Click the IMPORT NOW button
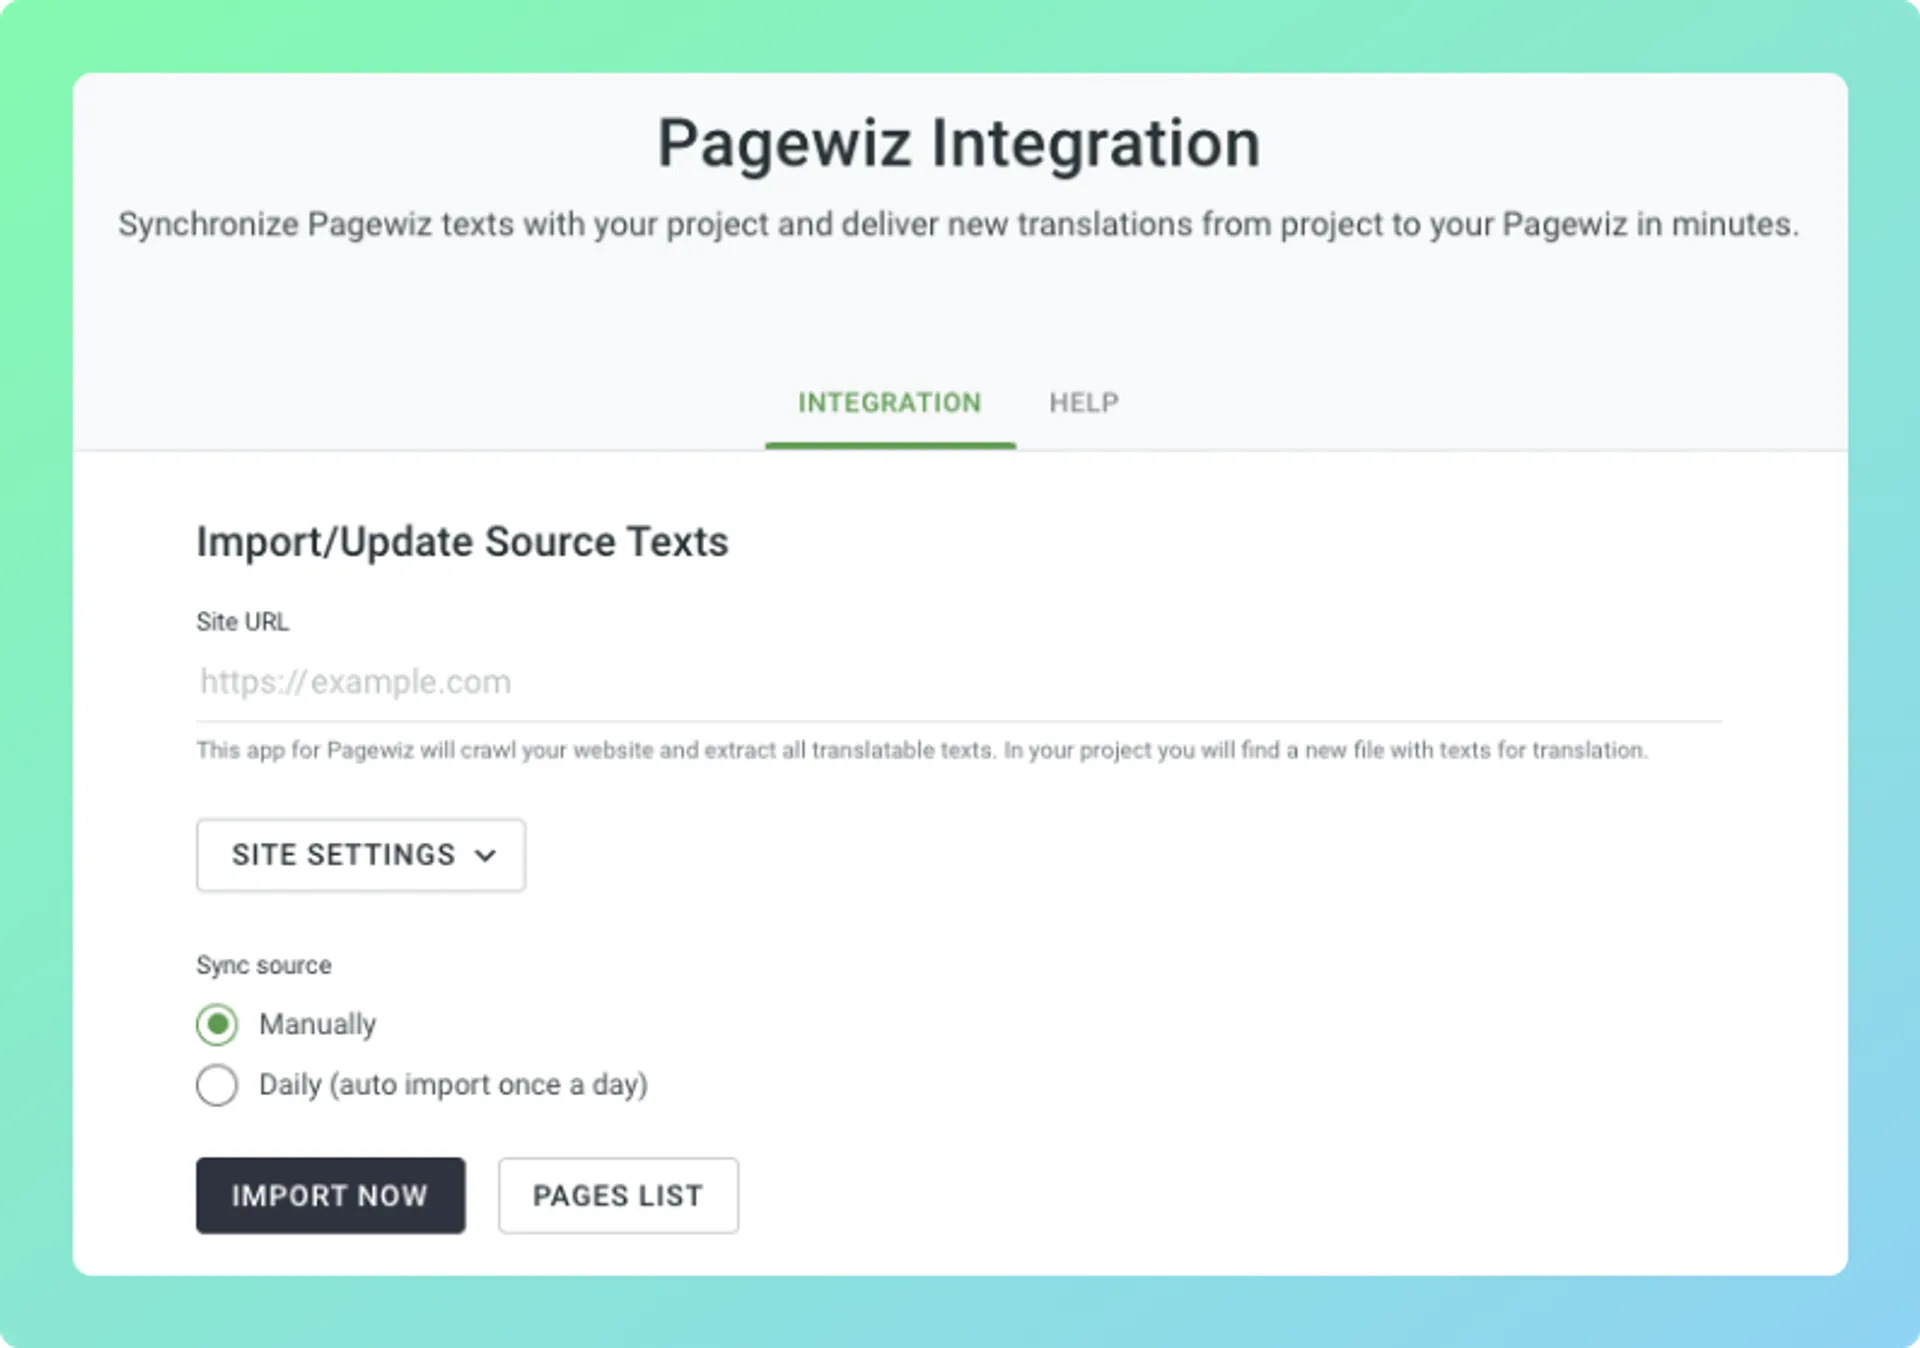 [x=330, y=1196]
